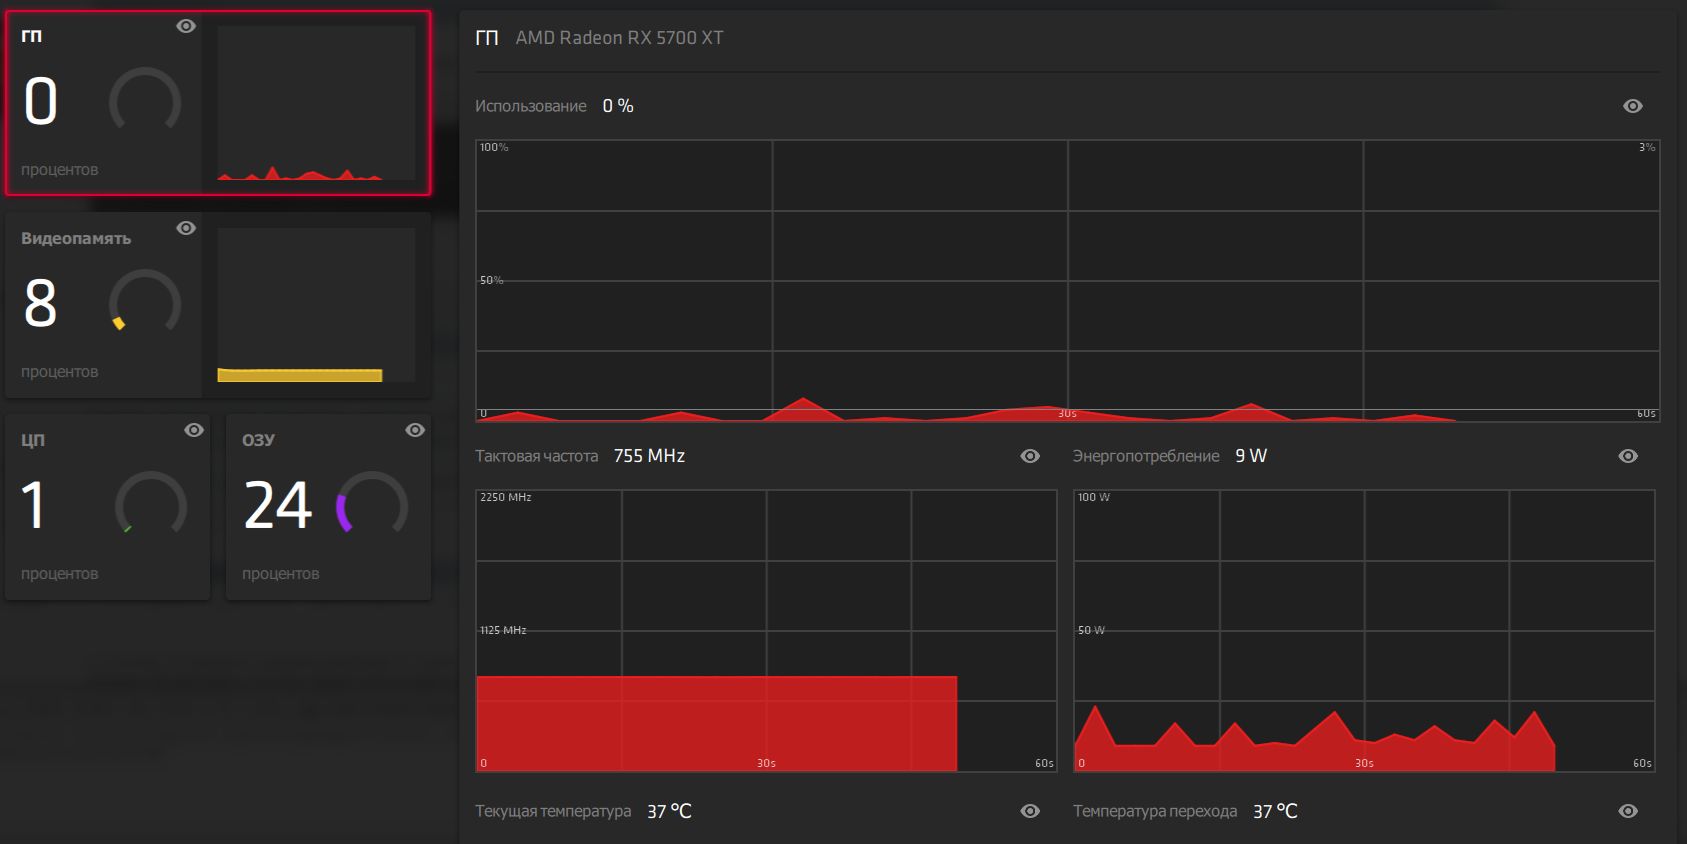The height and width of the screenshot is (844, 1687).
Task: Click the power consumption watt chart
Action: [x=1364, y=631]
